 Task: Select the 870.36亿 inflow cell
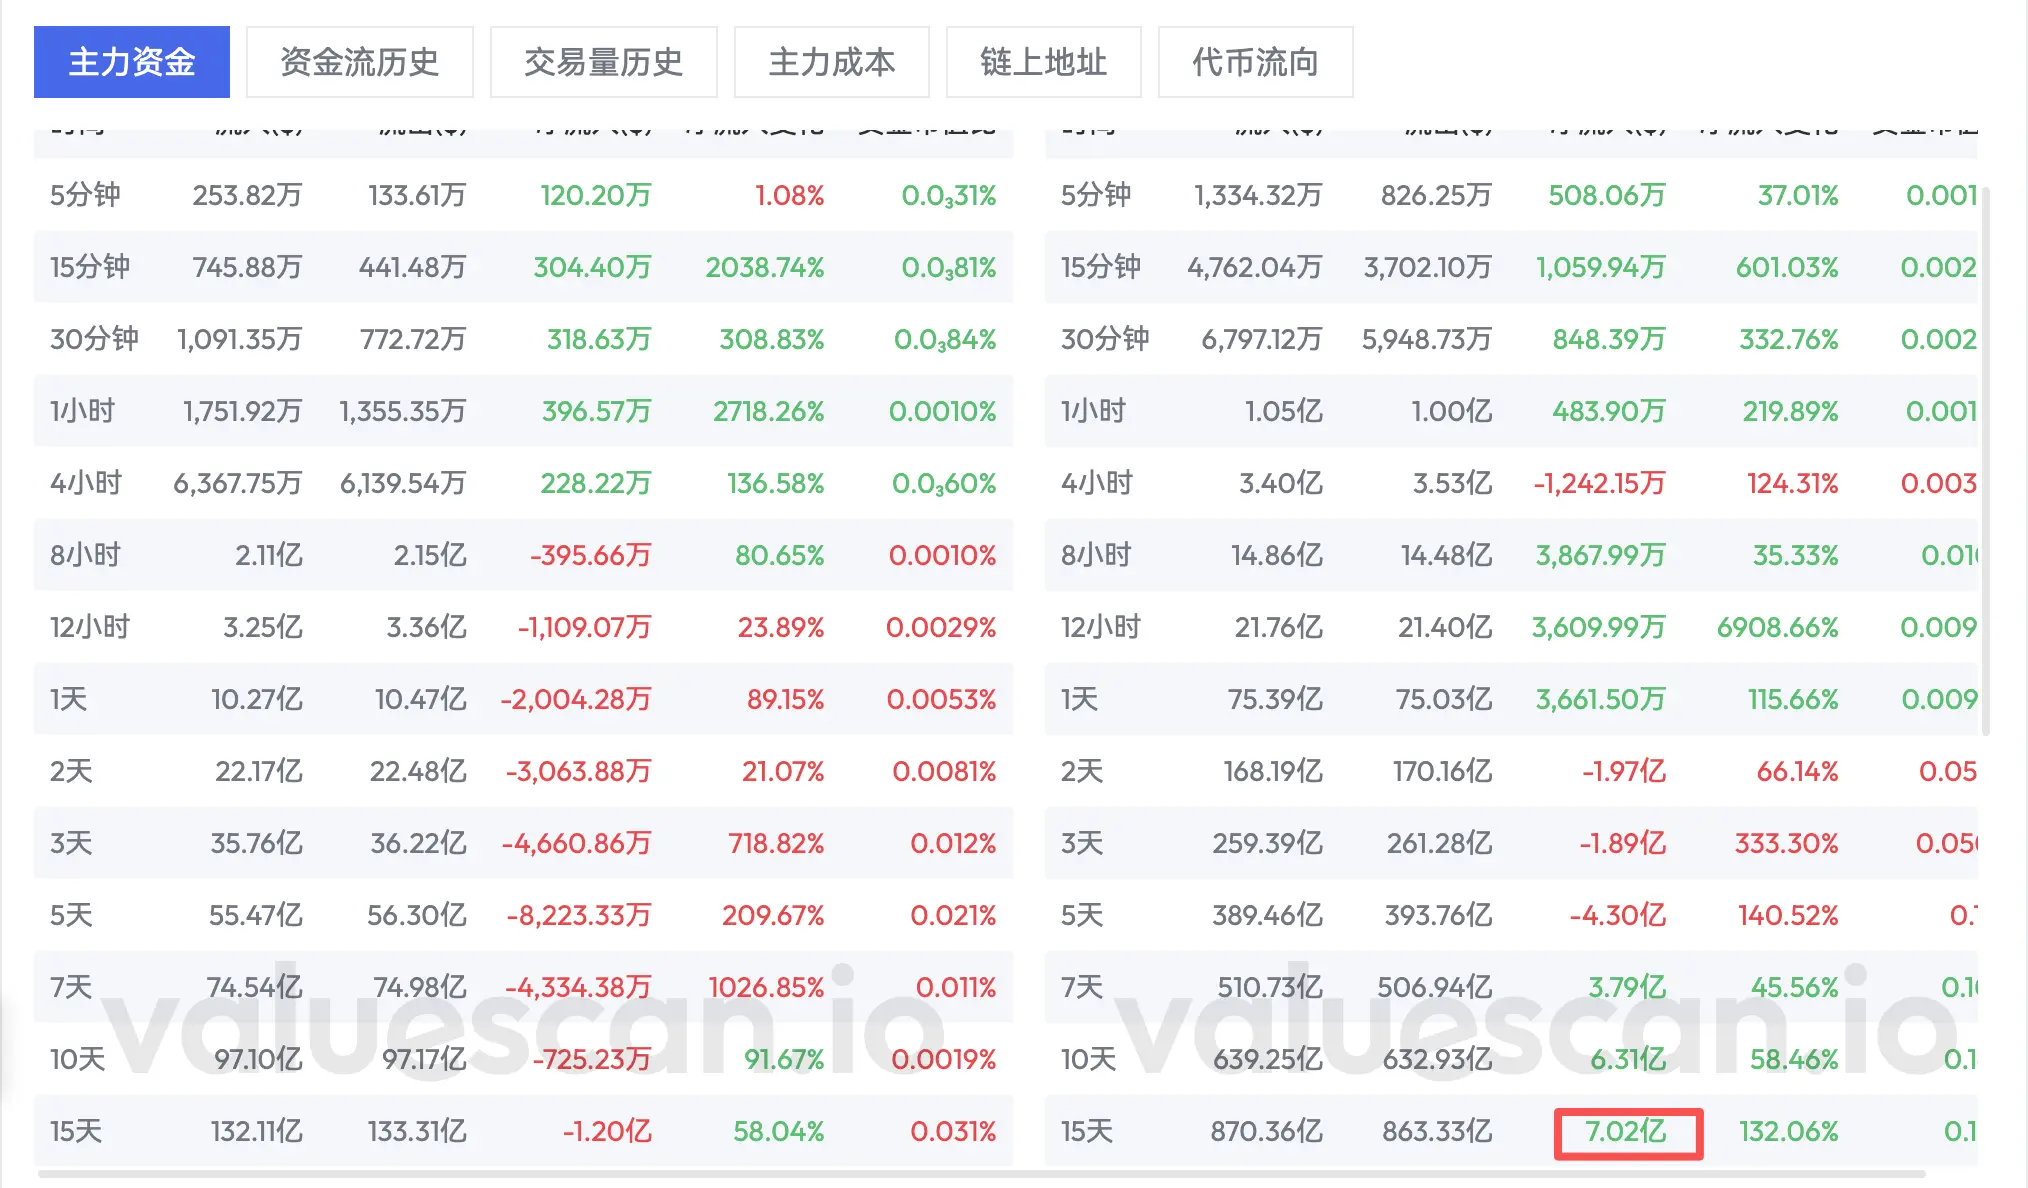(x=1266, y=1131)
